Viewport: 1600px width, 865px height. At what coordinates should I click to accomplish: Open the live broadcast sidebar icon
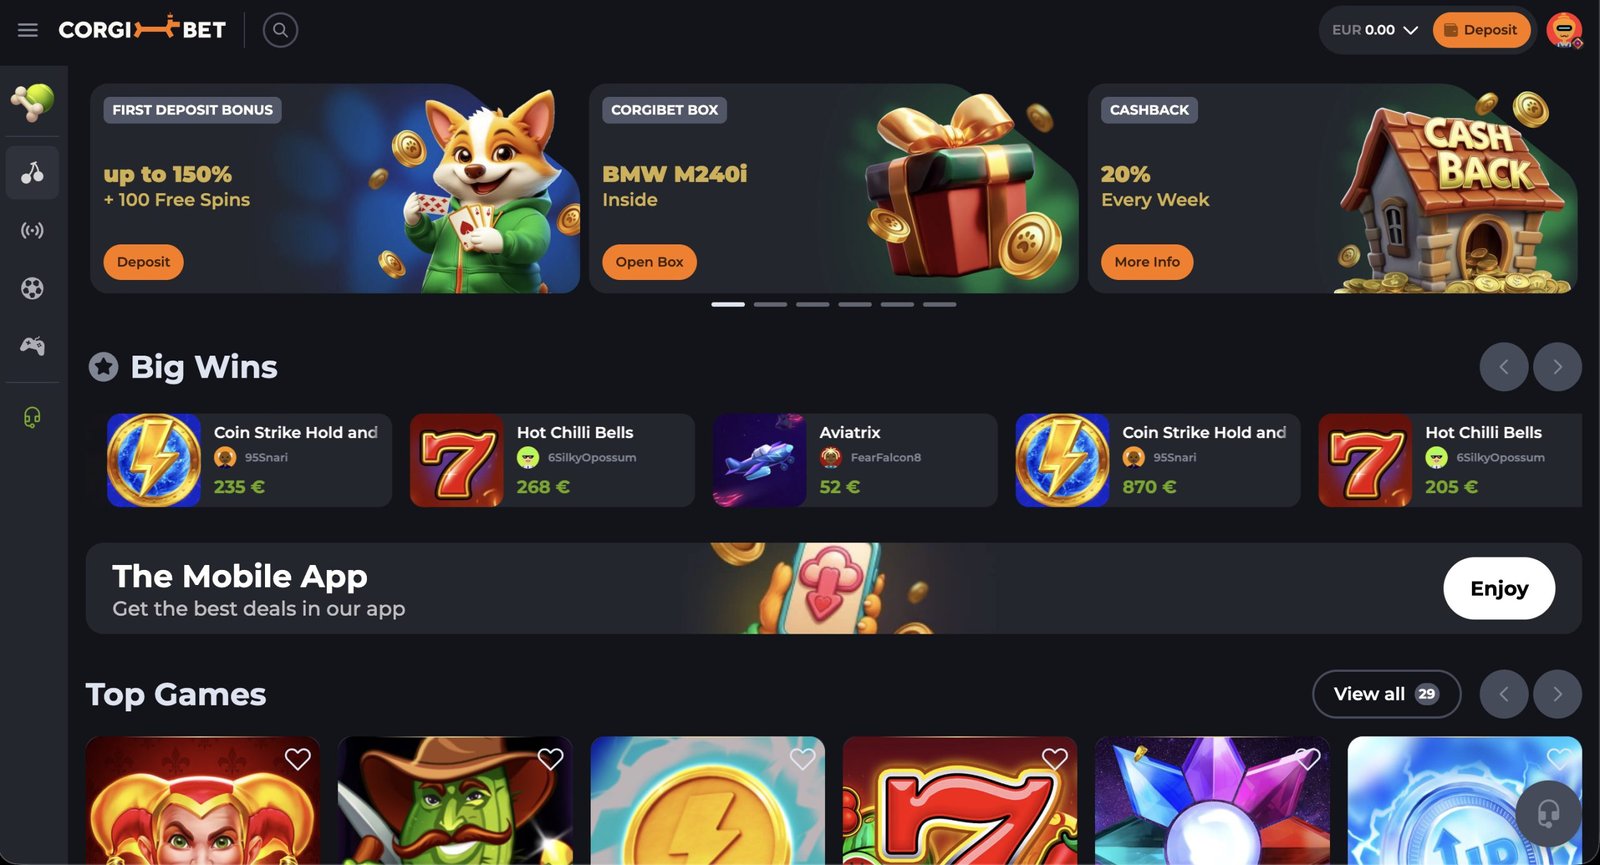(x=32, y=231)
